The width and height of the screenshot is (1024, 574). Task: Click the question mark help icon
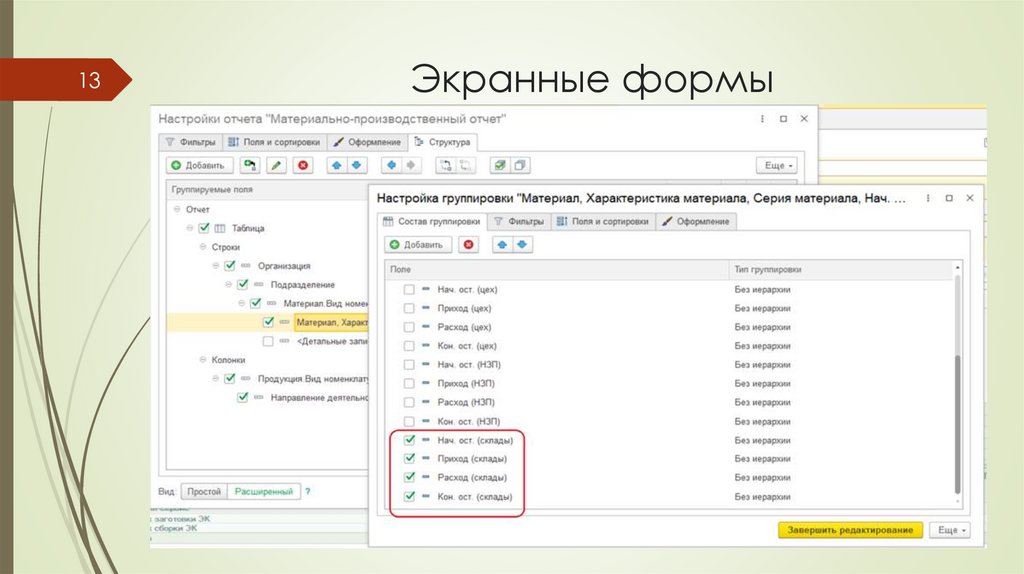(308, 492)
